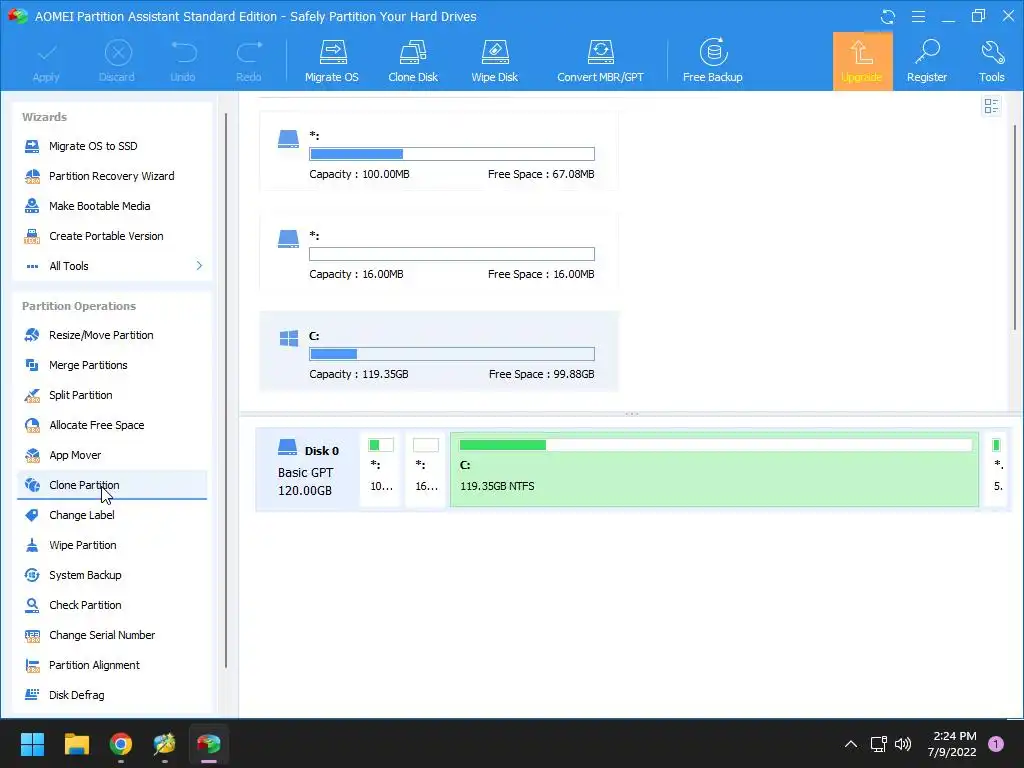Click the refresh icon in title bar
The image size is (1024, 768).
click(x=888, y=16)
